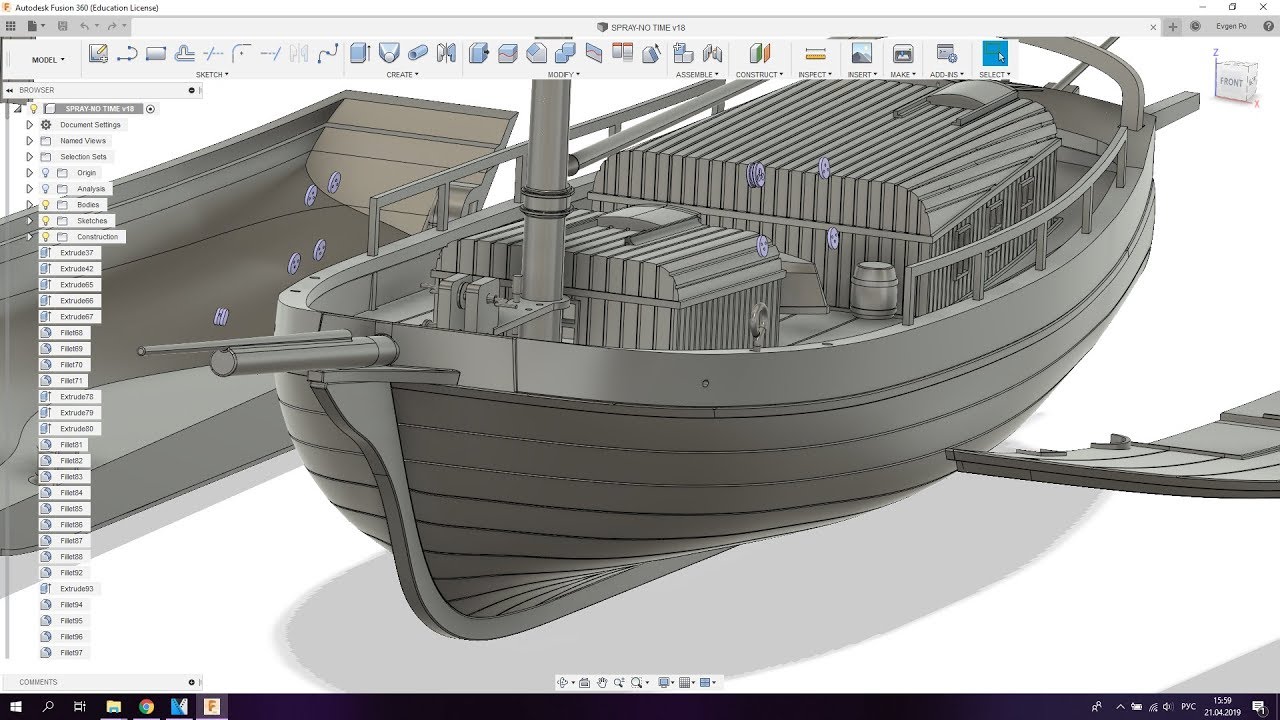The image size is (1280, 720).
Task: Open the INSPECT menu
Action: coord(815,75)
